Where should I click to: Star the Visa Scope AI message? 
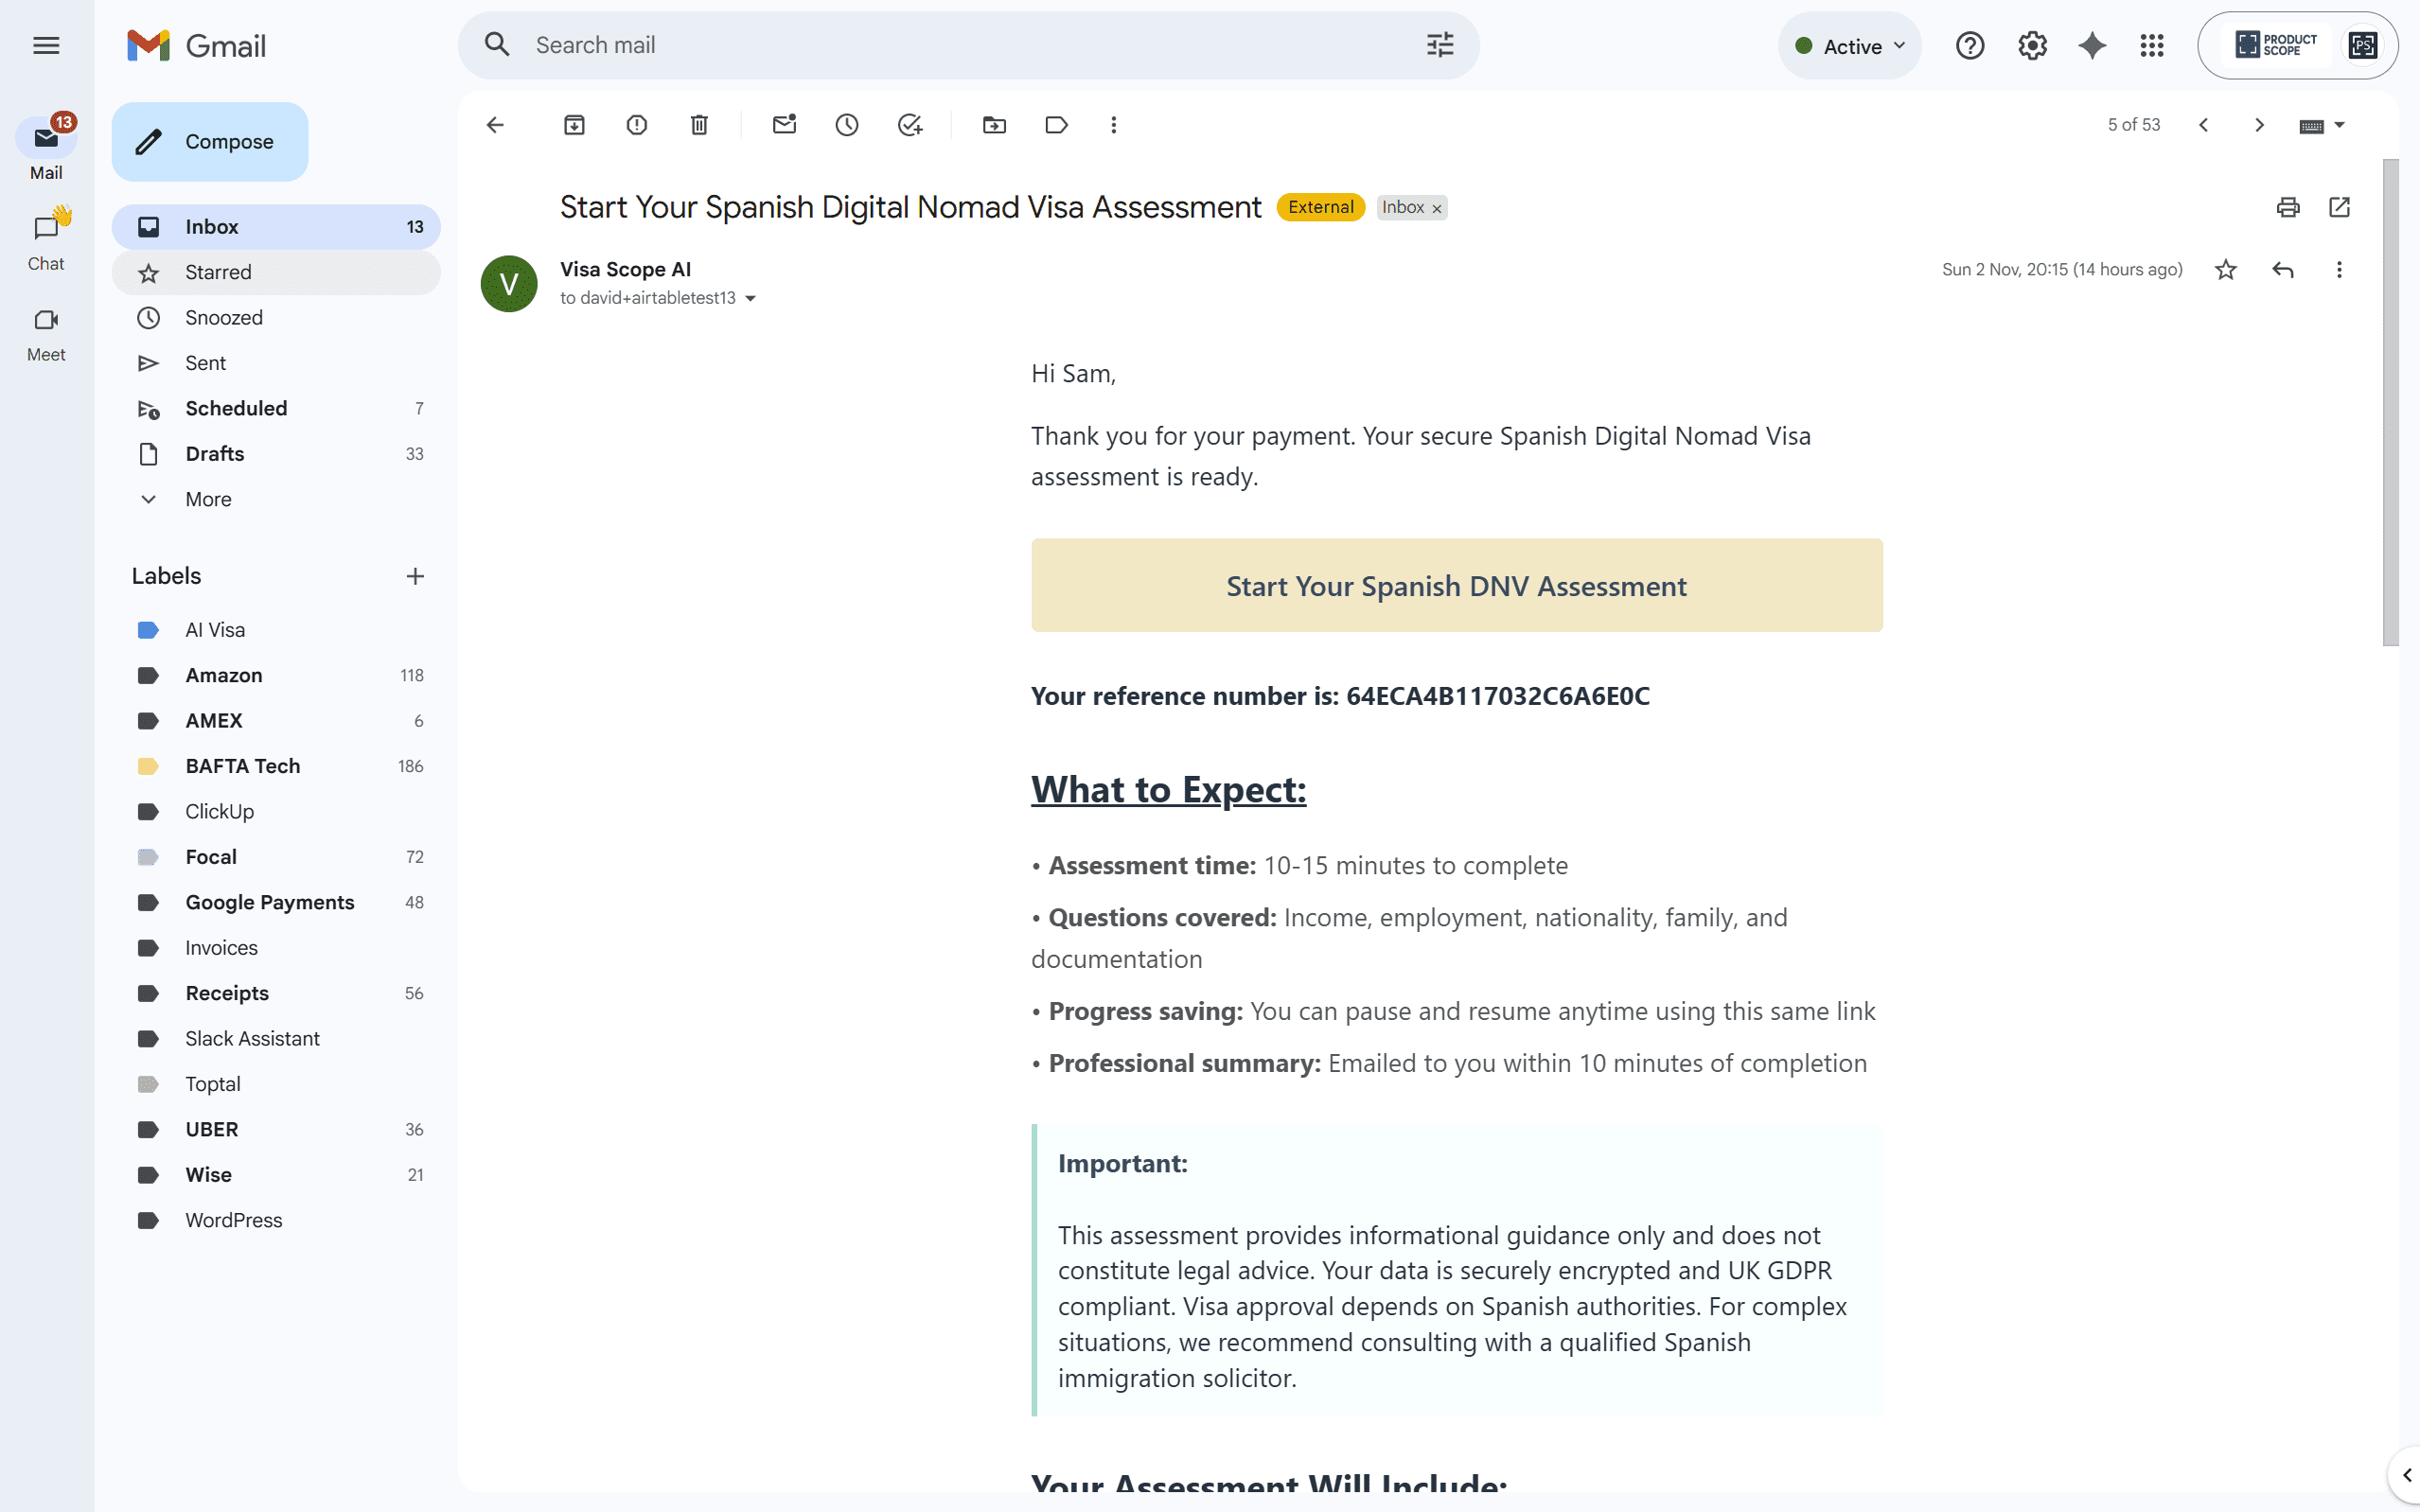point(2226,270)
